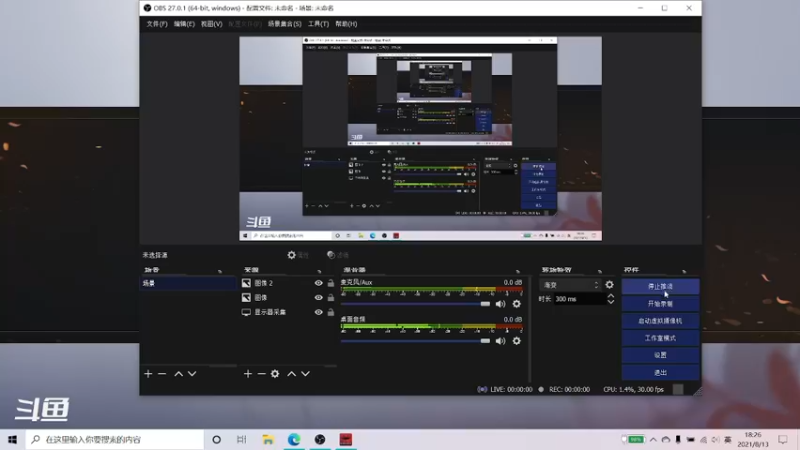Add a new scene with plus icon

coord(148,374)
